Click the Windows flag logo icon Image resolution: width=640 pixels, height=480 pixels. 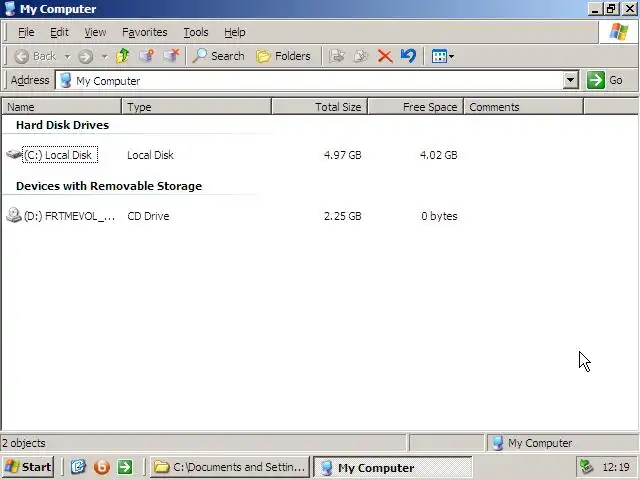pos(619,32)
